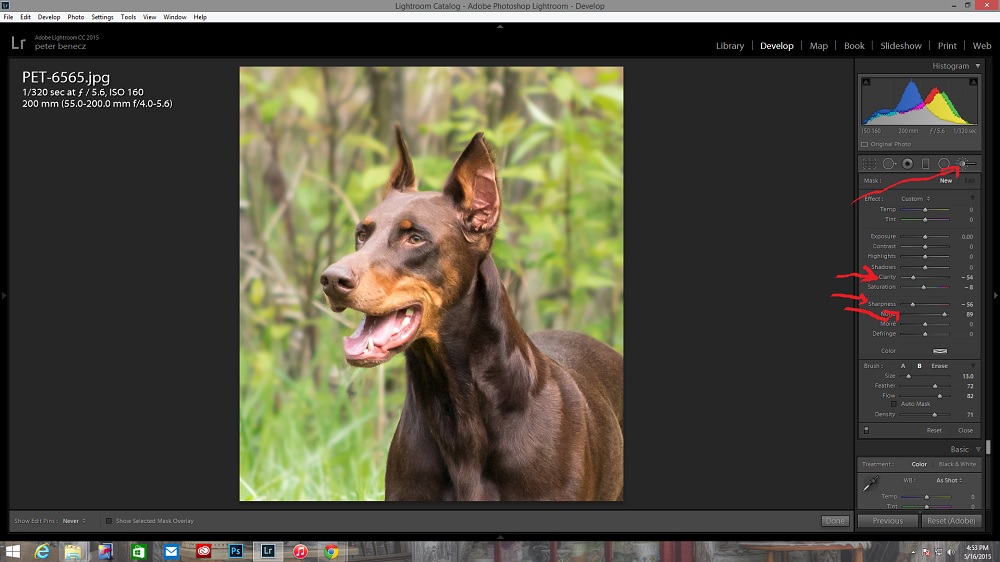Select the Adjustment Brush tool
1000x562 pixels.
click(x=966, y=163)
